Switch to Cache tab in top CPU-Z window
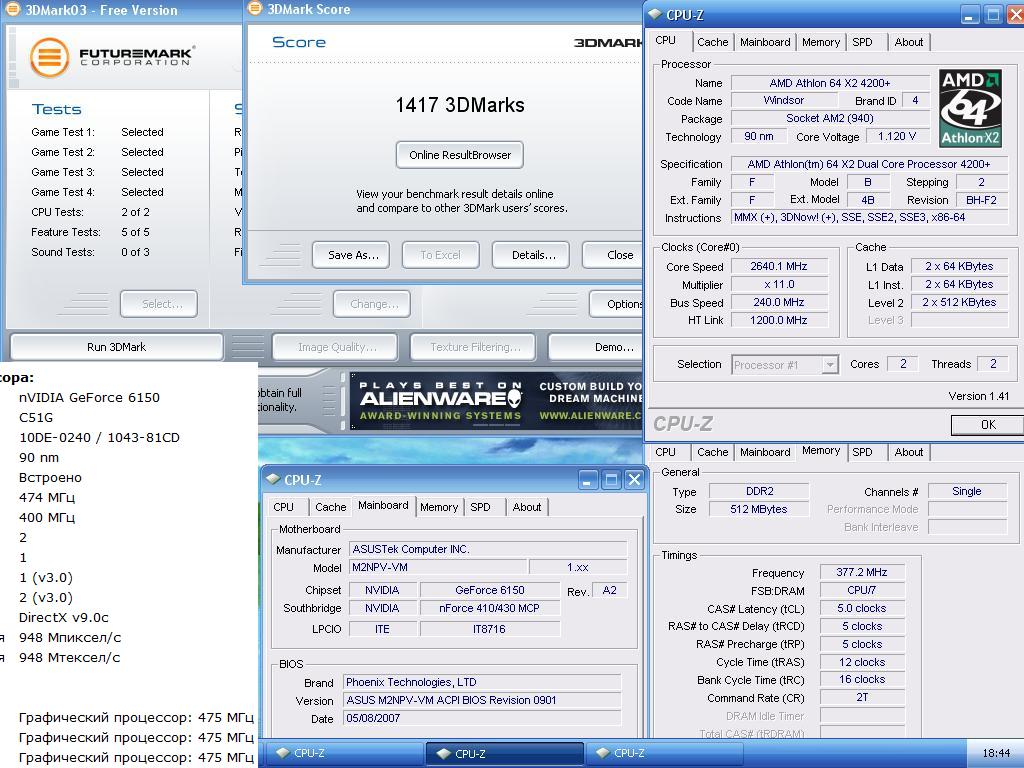 pyautogui.click(x=712, y=42)
